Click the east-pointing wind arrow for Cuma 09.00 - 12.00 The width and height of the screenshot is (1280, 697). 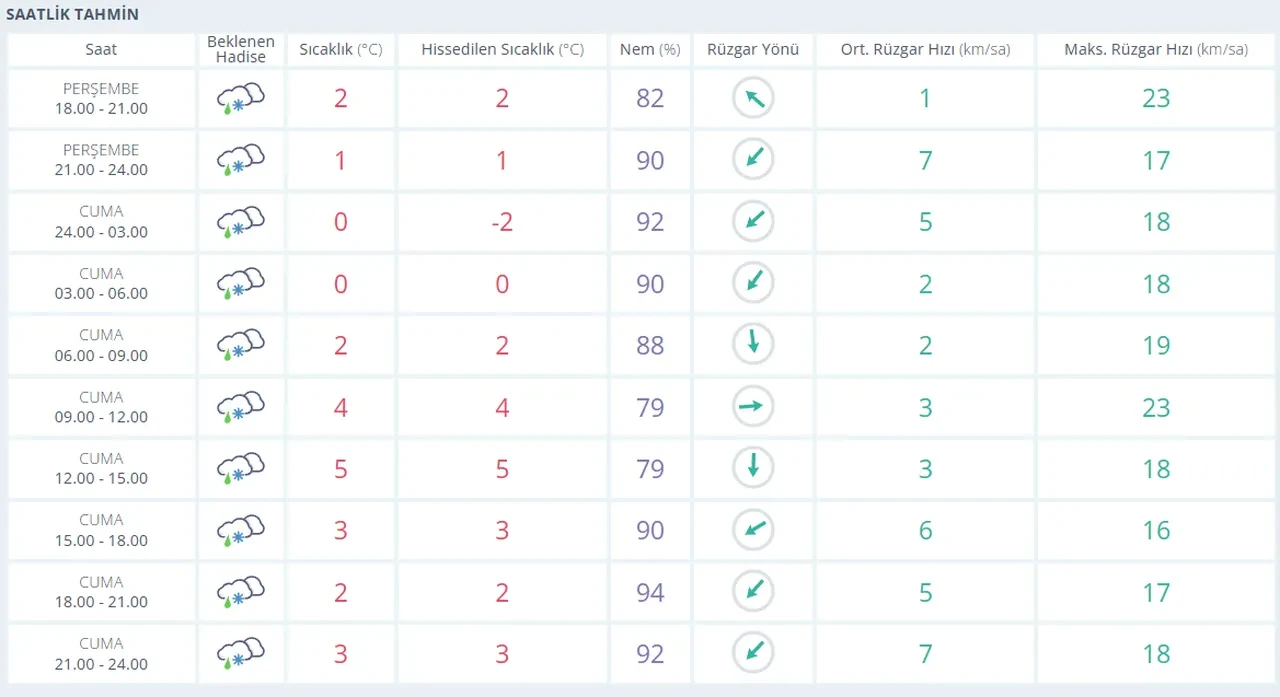click(753, 407)
